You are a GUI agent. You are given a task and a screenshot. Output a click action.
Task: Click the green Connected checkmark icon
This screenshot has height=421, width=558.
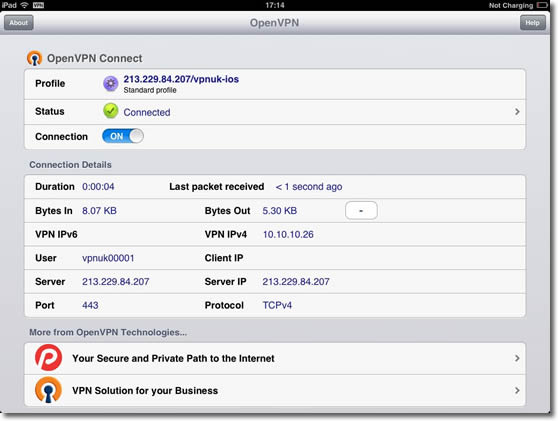coord(111,111)
